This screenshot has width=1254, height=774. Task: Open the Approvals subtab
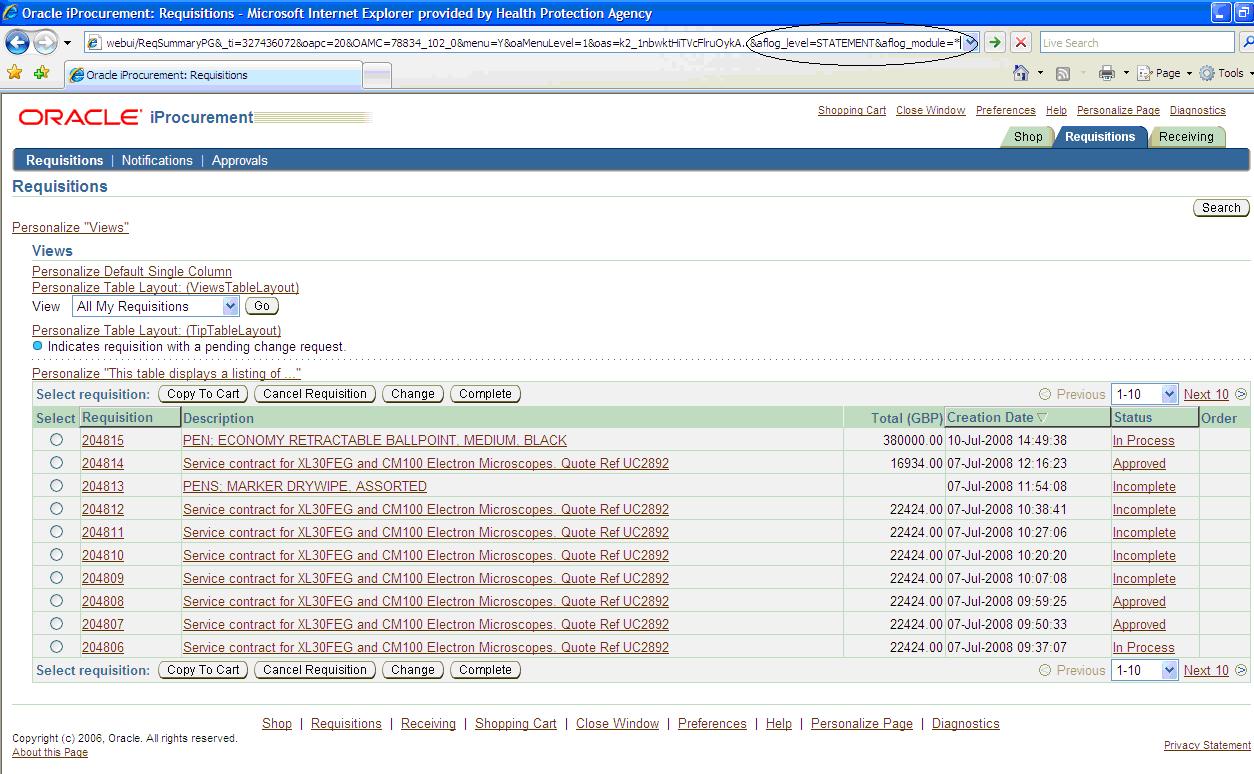240,160
